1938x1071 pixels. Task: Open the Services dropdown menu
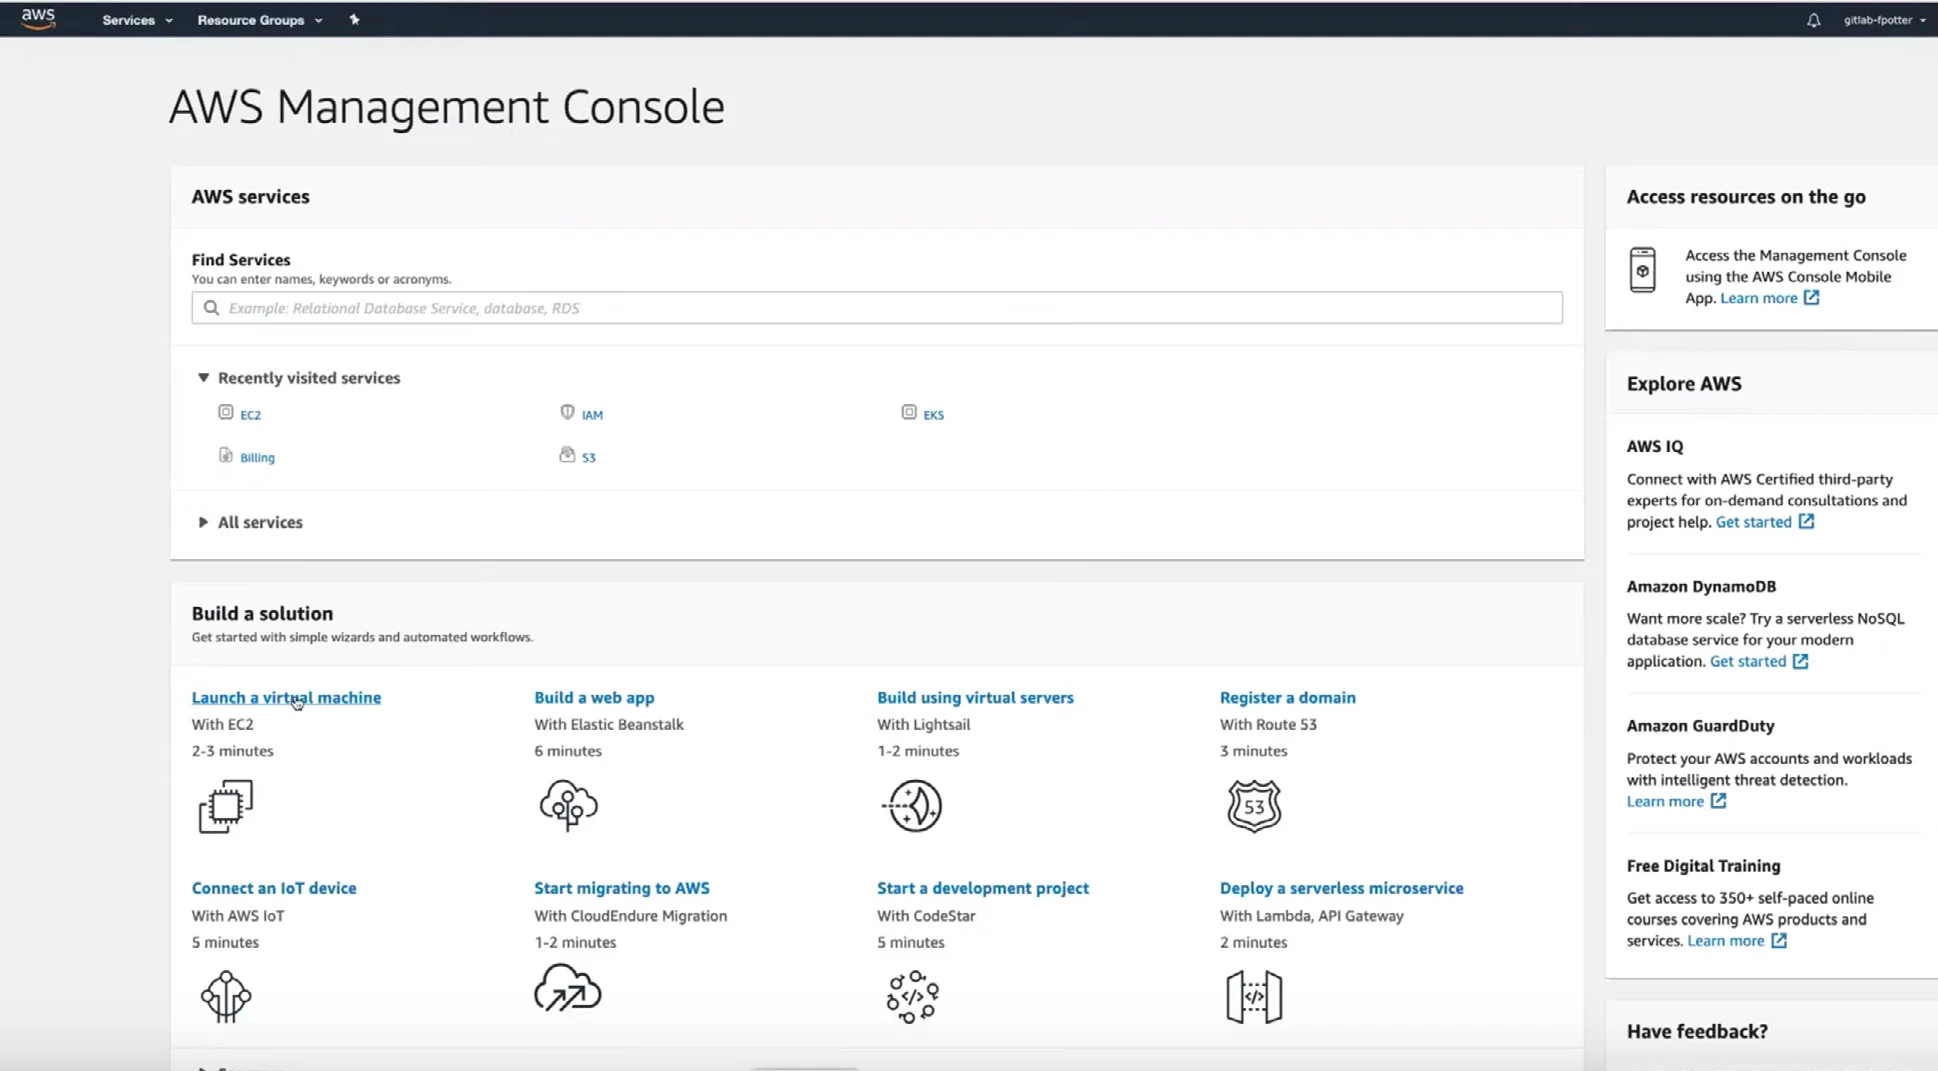tap(137, 20)
